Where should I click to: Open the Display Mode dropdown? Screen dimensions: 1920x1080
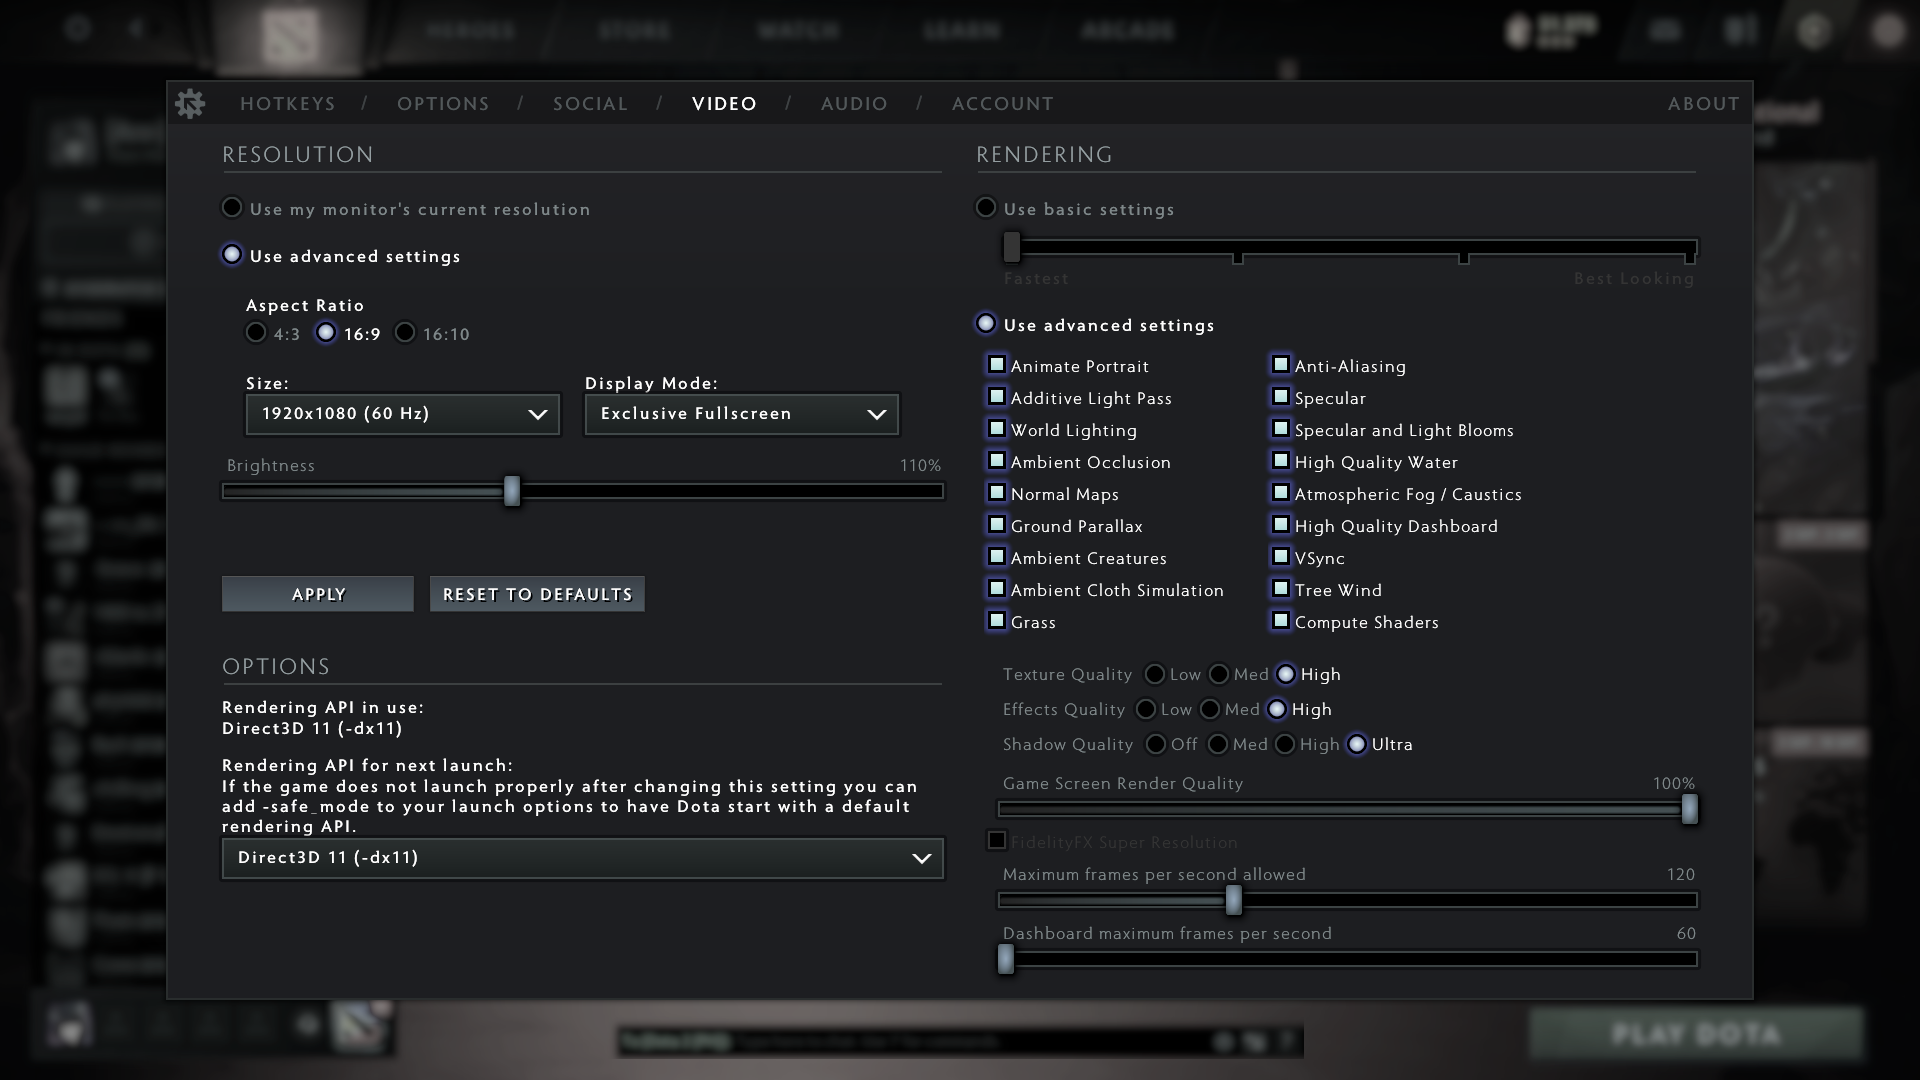click(740, 414)
